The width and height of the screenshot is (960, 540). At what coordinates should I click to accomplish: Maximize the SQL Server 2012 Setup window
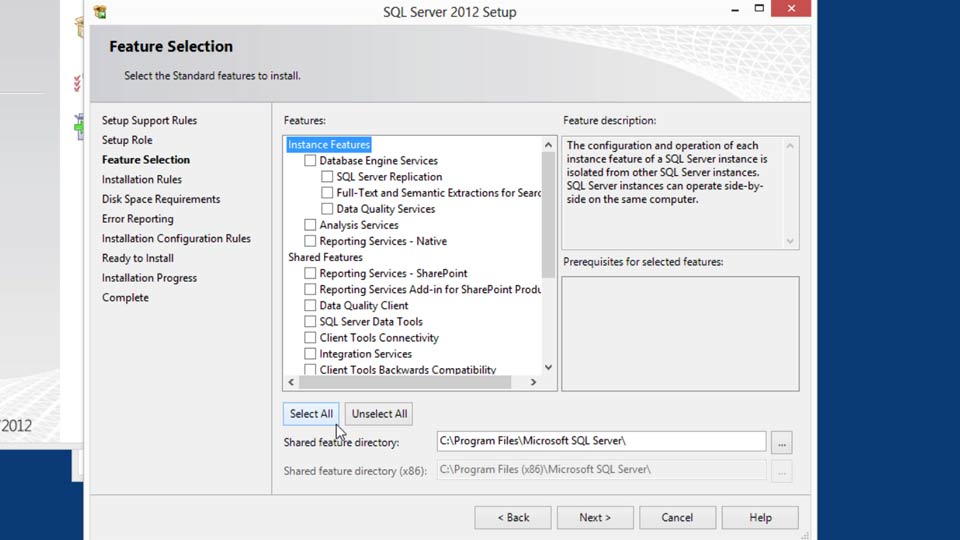pyautogui.click(x=759, y=9)
